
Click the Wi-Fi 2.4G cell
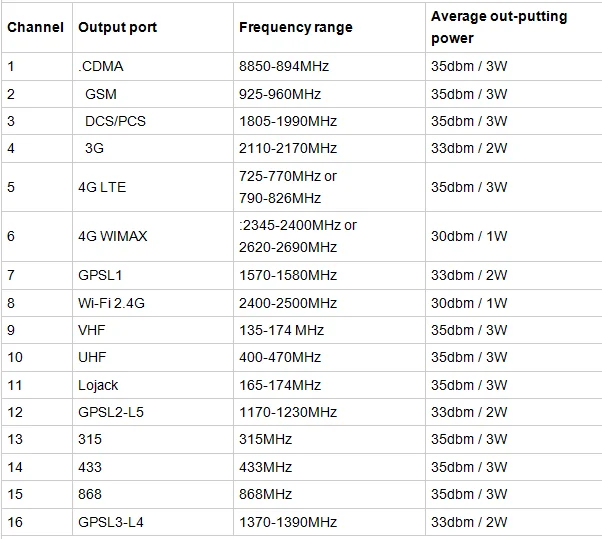(x=110, y=303)
